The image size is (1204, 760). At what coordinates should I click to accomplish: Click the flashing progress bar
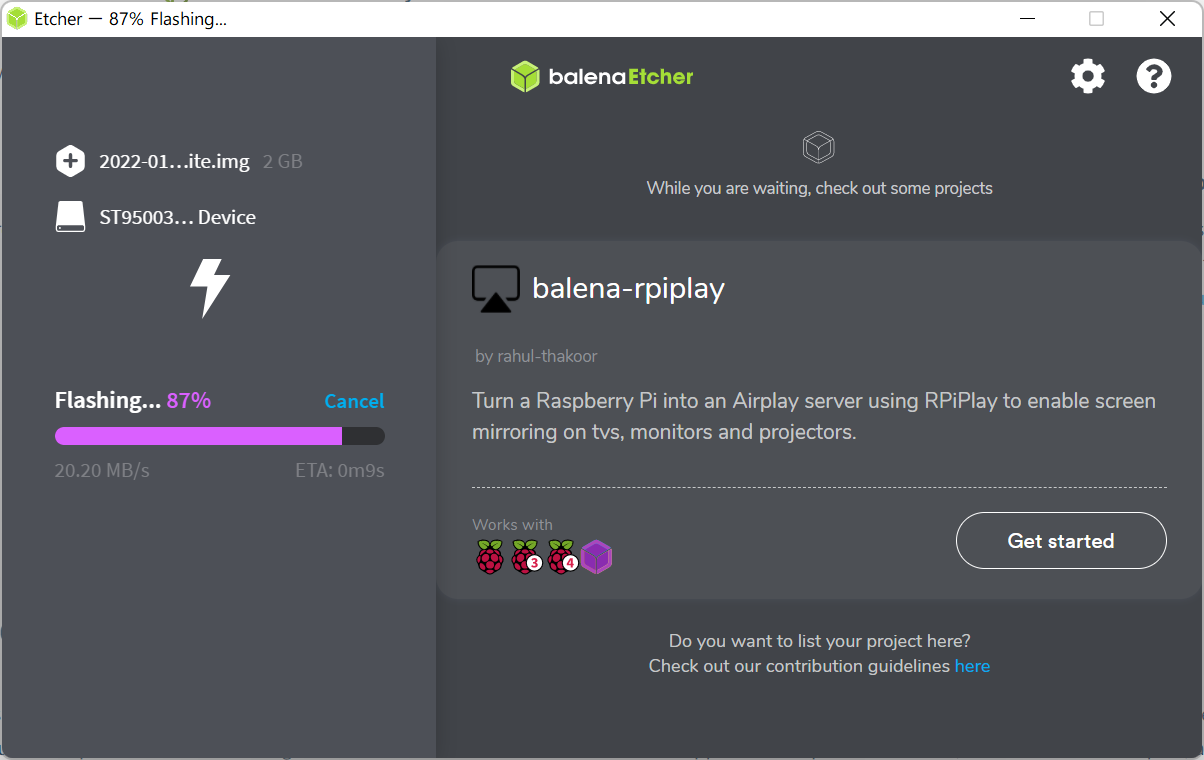coord(220,436)
